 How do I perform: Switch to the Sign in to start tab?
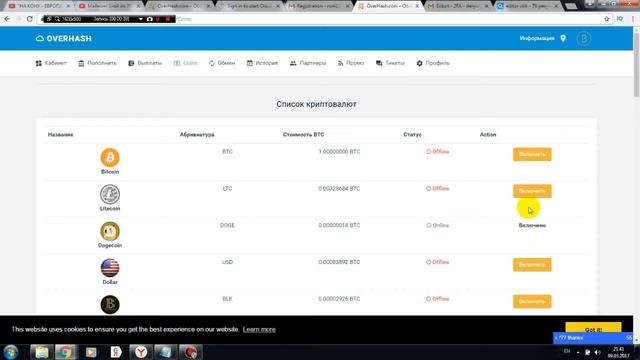point(249,6)
